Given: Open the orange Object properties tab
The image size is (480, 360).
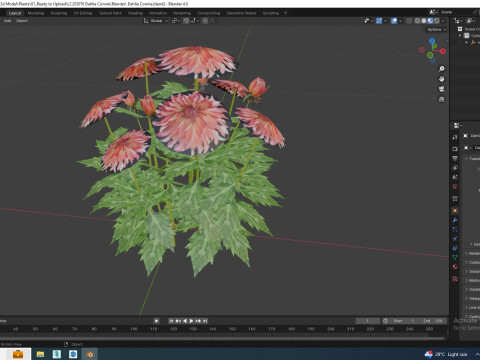Looking at the screenshot, I should [455, 211].
